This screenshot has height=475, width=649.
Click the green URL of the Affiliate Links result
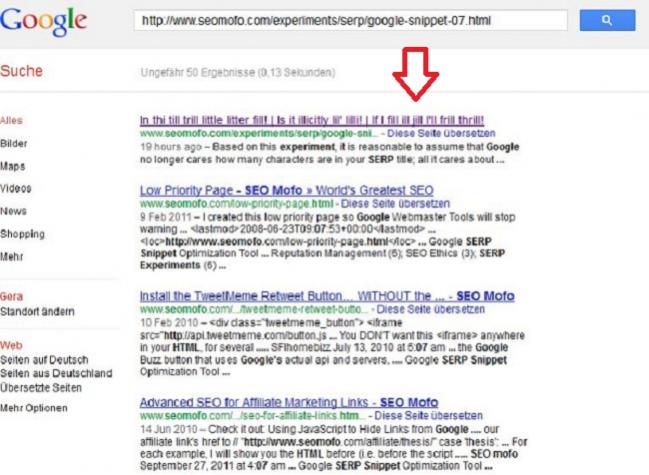pos(253,415)
